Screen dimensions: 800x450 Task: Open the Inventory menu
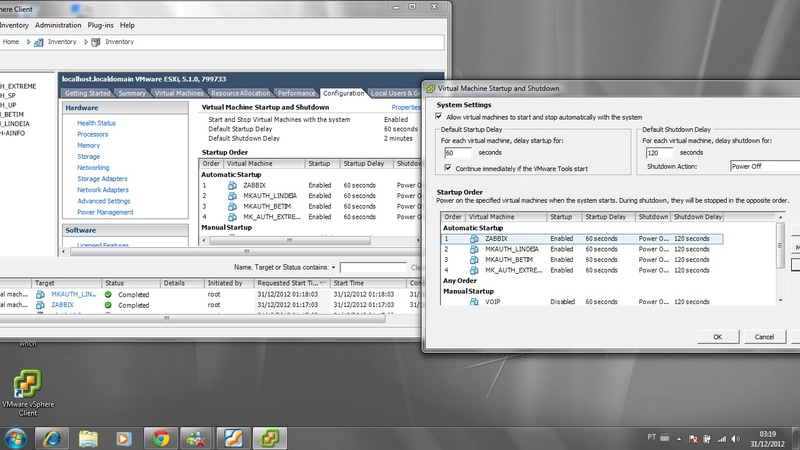pos(14,25)
